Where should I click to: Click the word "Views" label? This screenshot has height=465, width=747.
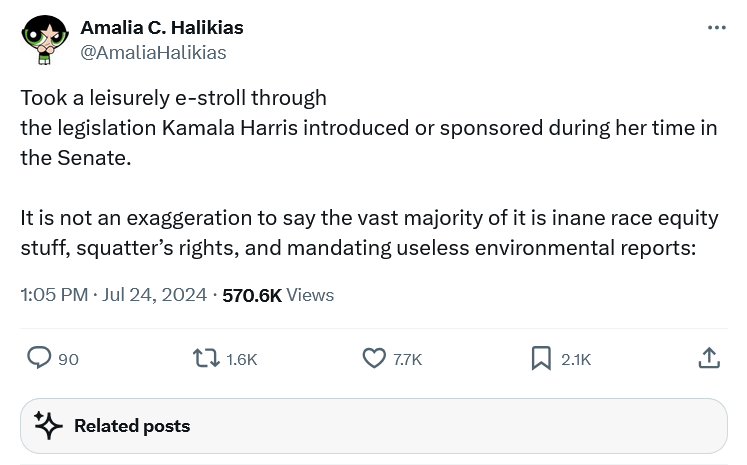(x=310, y=295)
